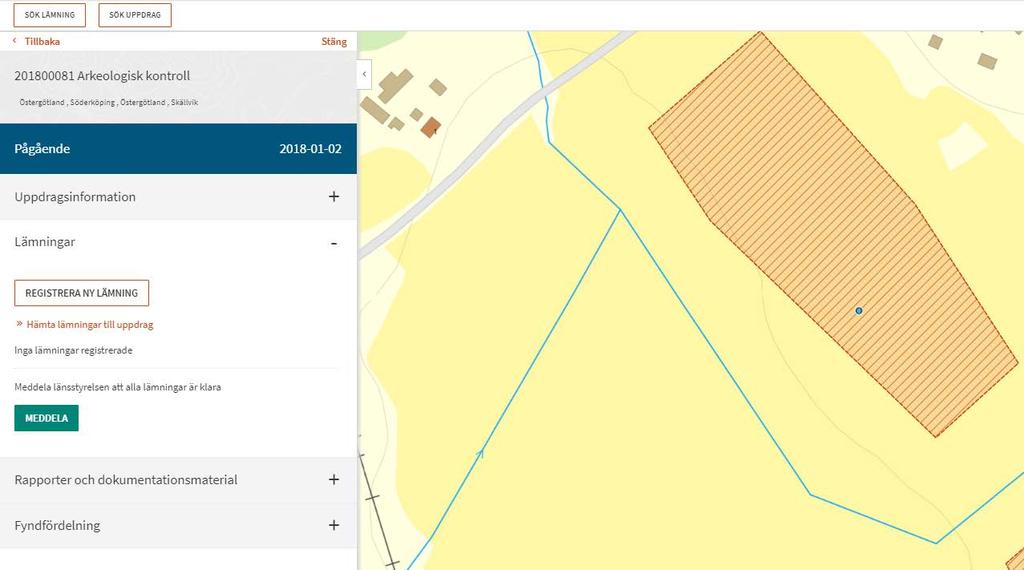This screenshot has height=570, width=1024.
Task: Click the Östergötland, Söderköping location text
Action: (x=108, y=103)
